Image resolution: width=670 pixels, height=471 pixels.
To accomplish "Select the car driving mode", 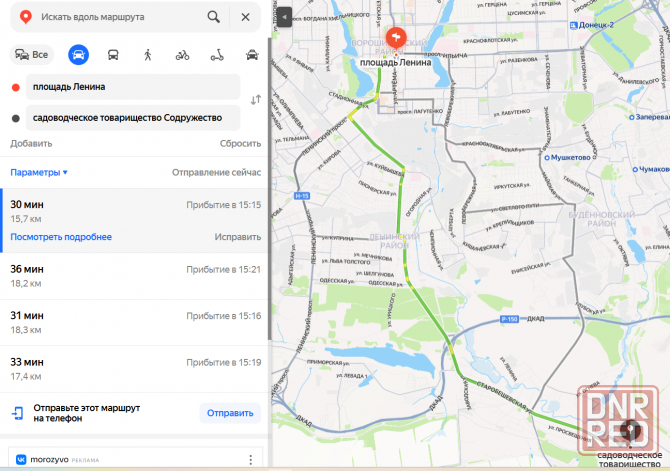I will point(79,55).
